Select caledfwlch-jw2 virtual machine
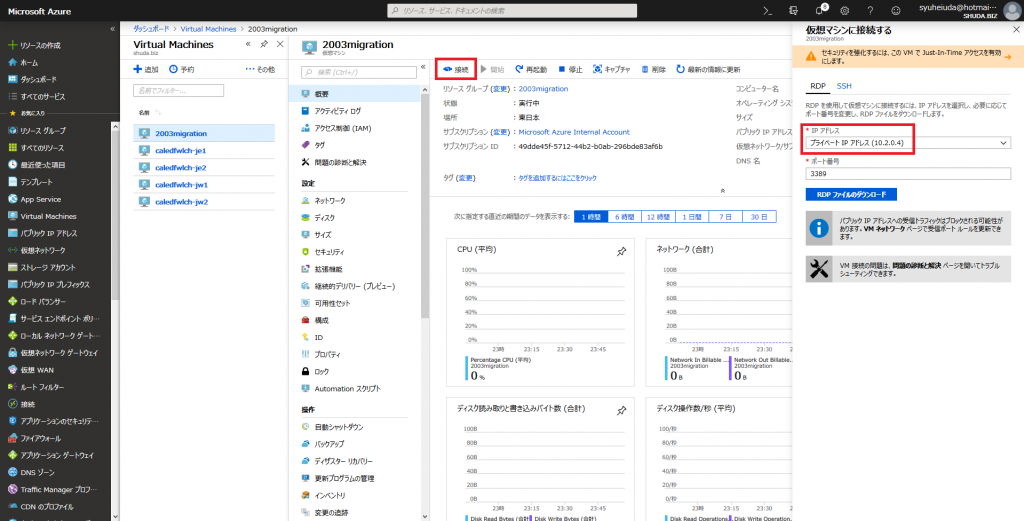1024x521 pixels. pyautogui.click(x=204, y=202)
